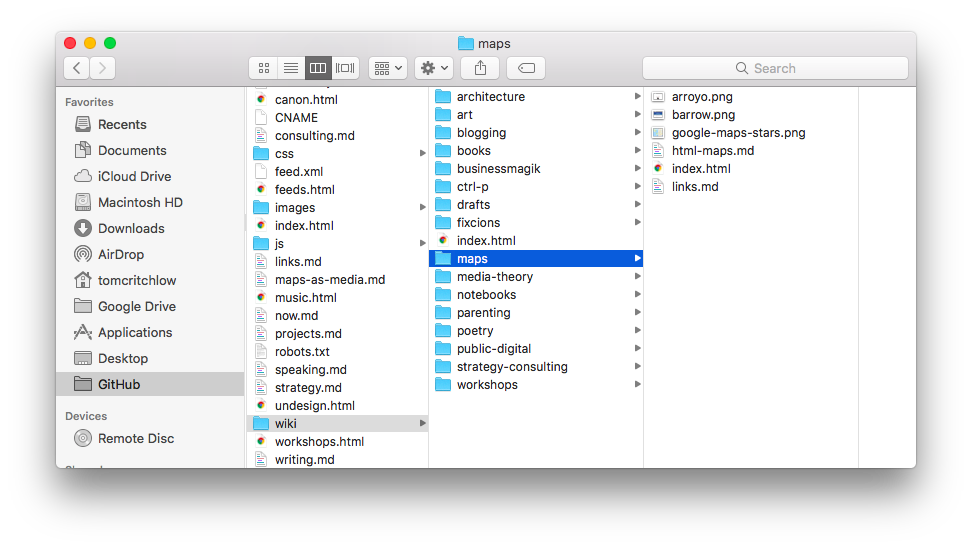The image size is (972, 548).
Task: Select the robots.txt file
Action: [337, 351]
